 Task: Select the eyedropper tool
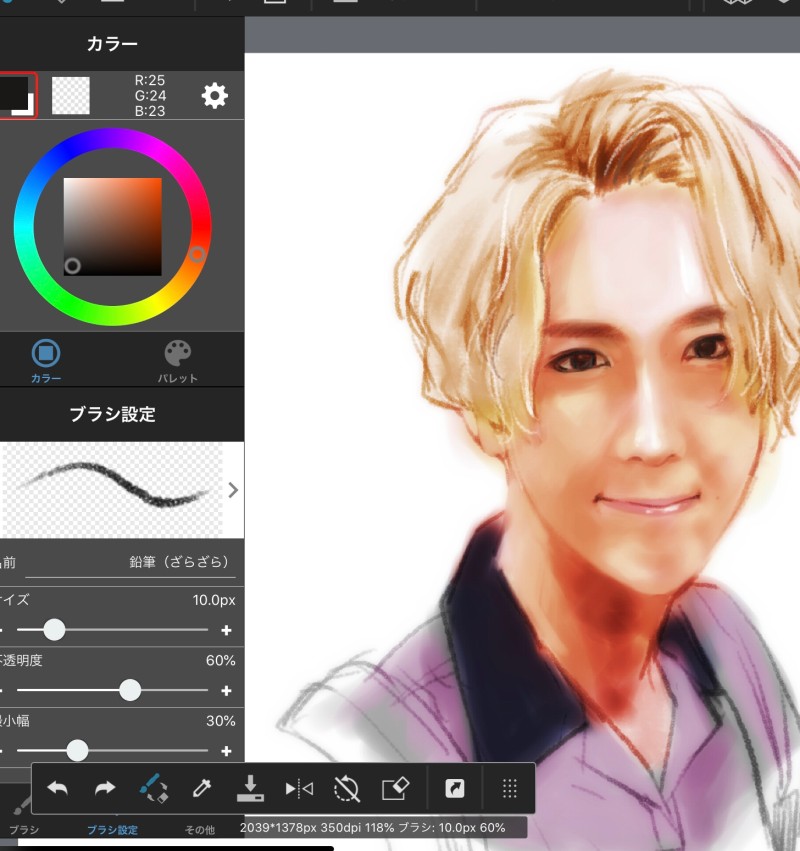(202, 788)
